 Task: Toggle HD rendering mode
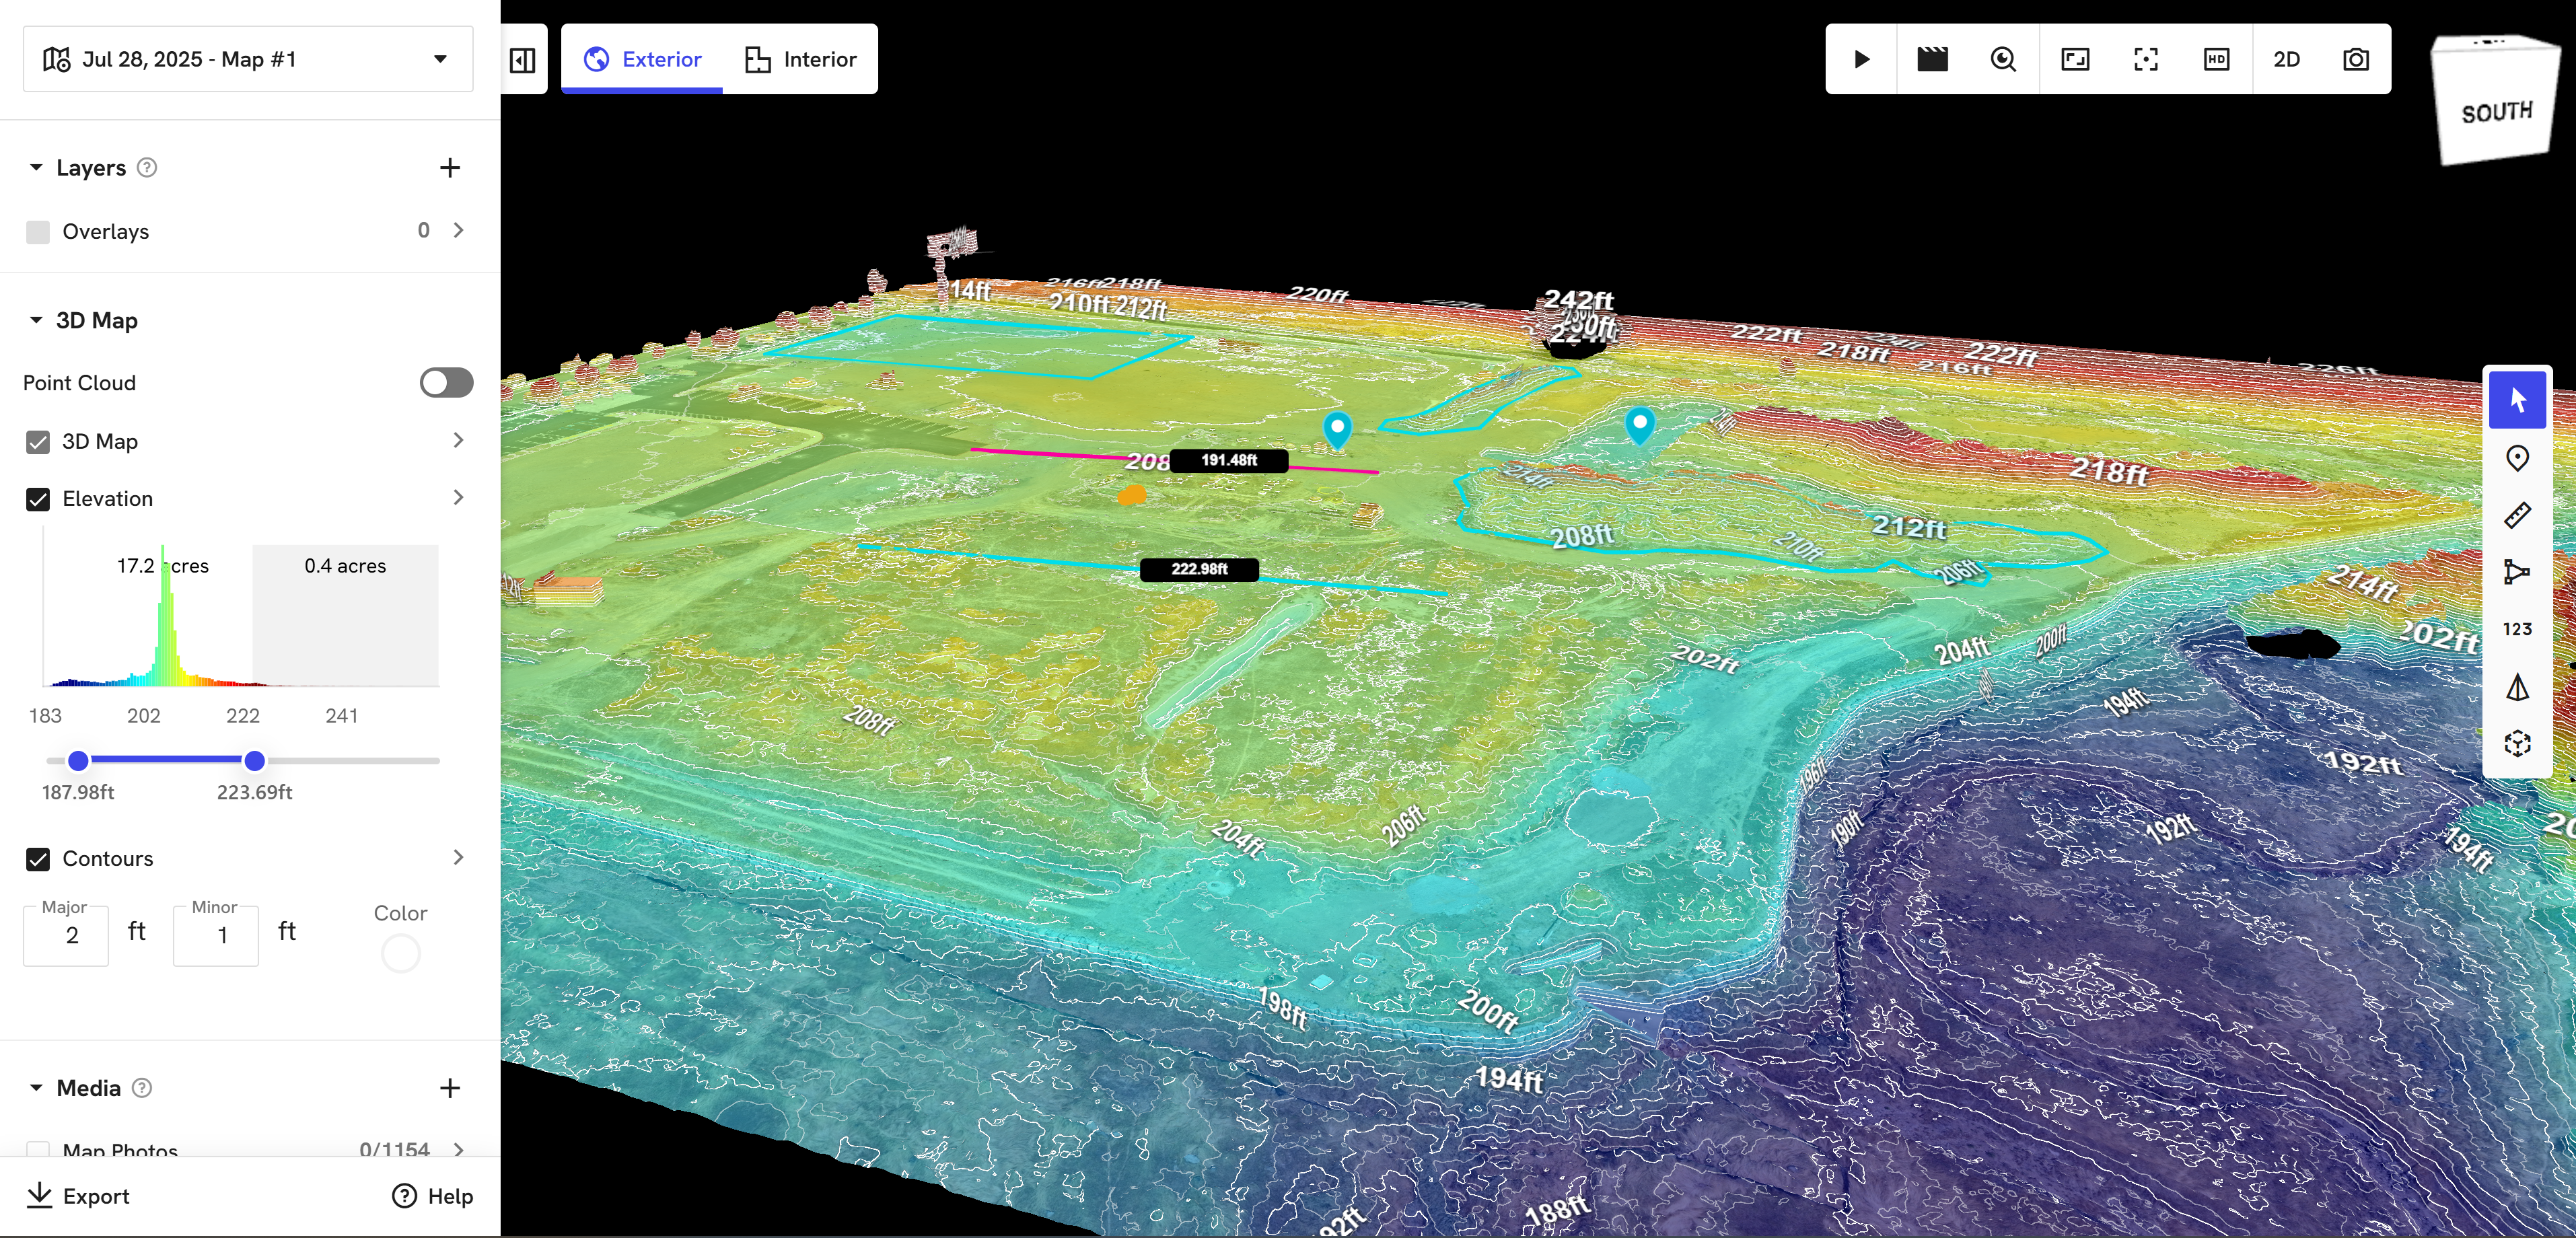tap(2216, 59)
